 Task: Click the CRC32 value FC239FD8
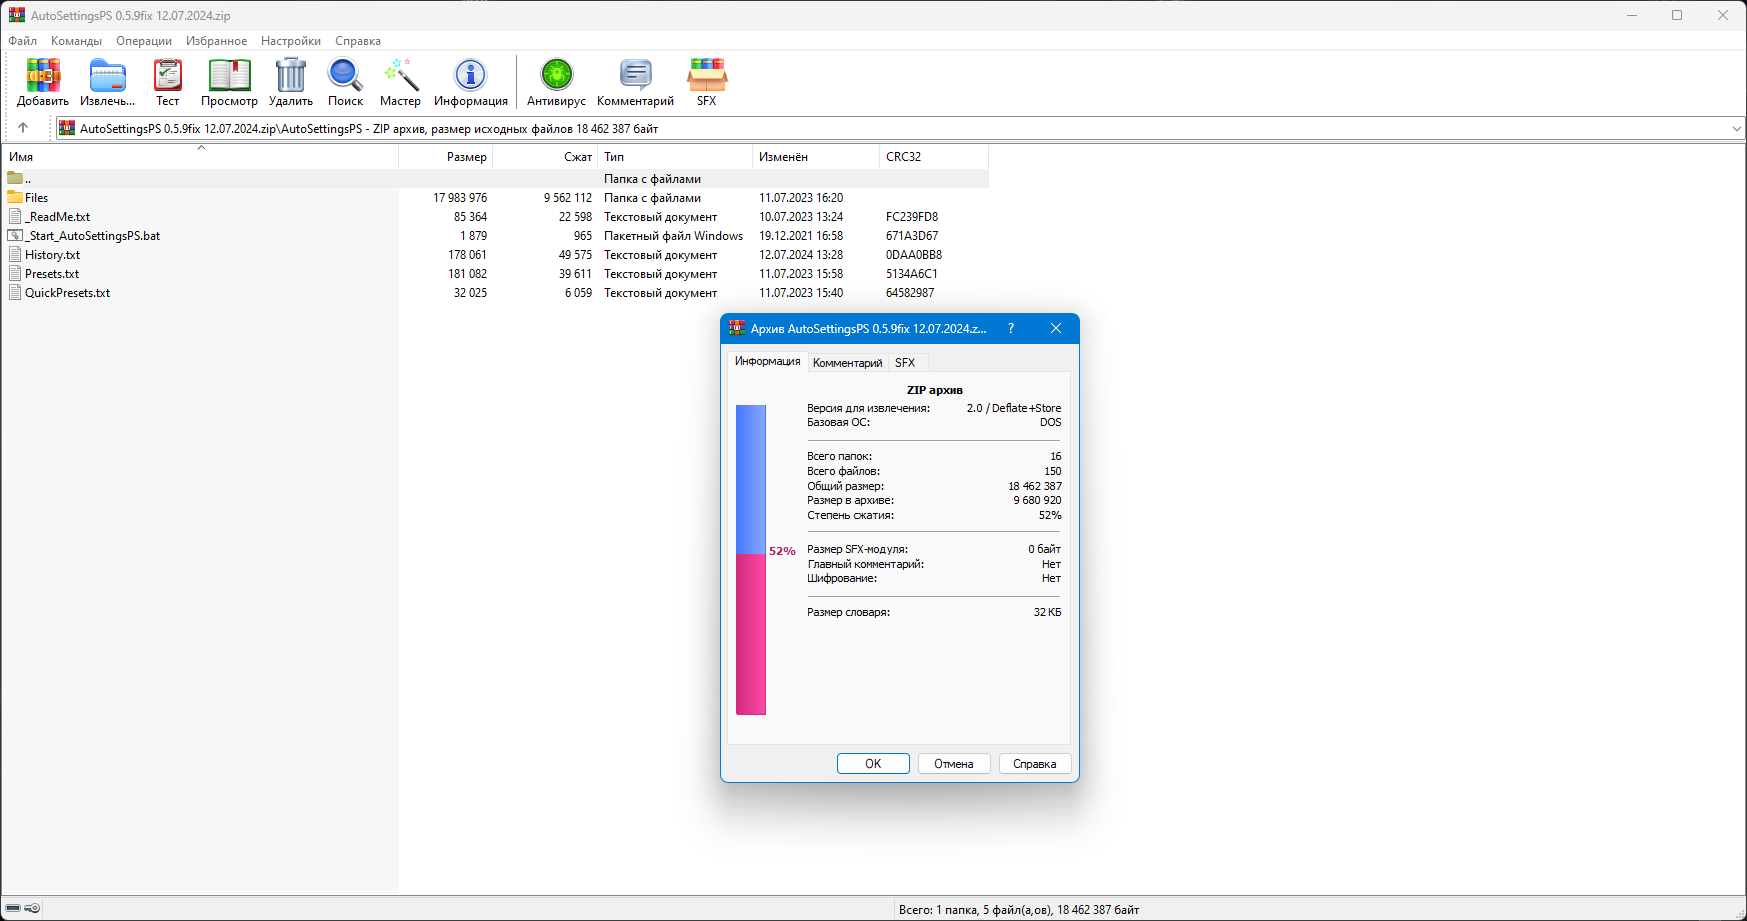(912, 217)
